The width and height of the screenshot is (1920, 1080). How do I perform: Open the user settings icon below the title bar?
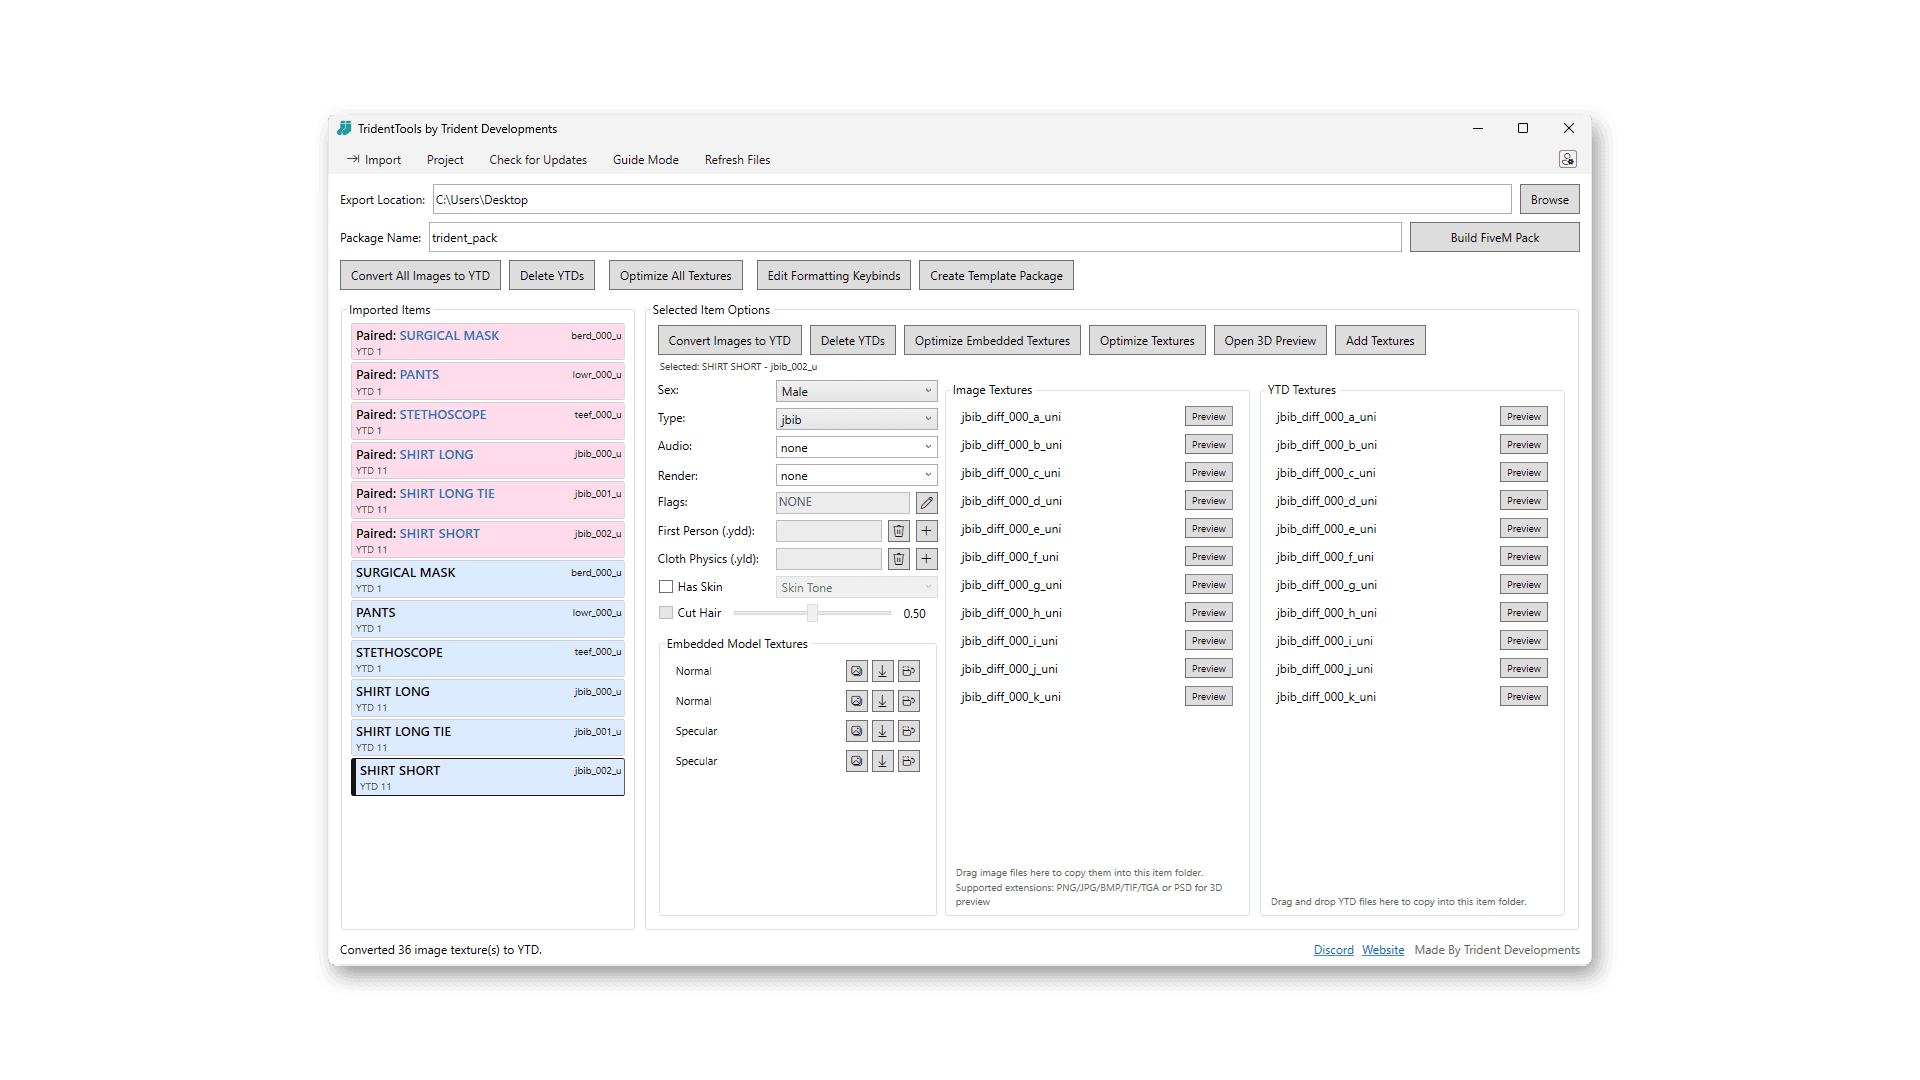[x=1567, y=158]
